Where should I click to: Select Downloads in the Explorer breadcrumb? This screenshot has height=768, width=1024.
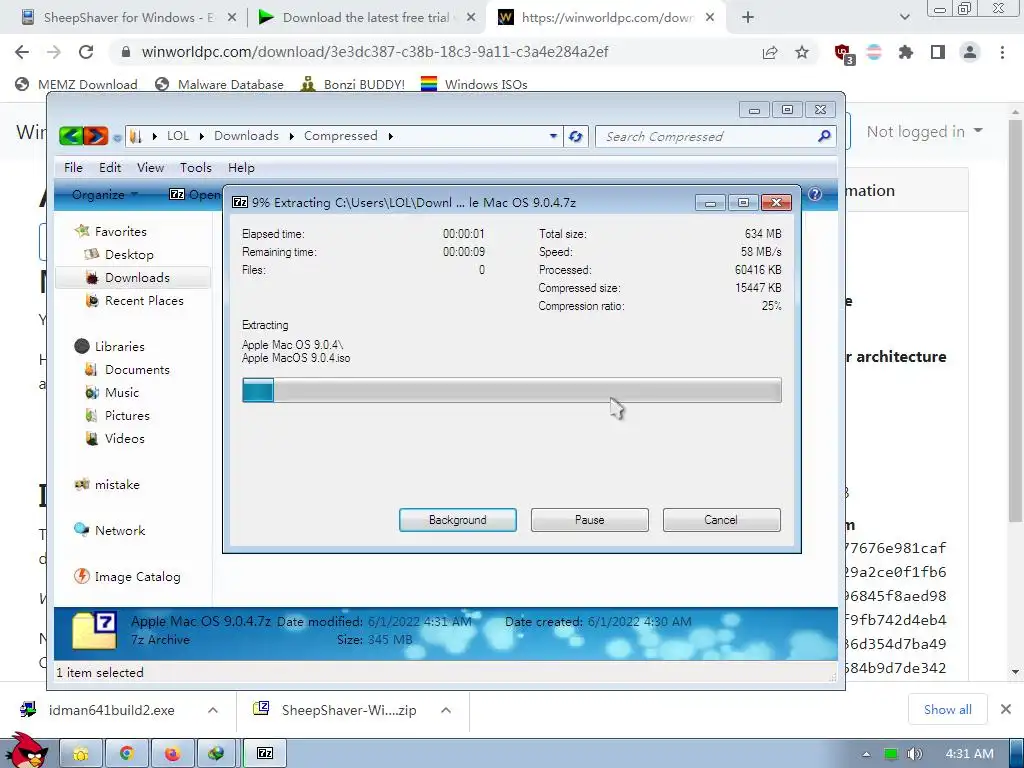(x=246, y=136)
